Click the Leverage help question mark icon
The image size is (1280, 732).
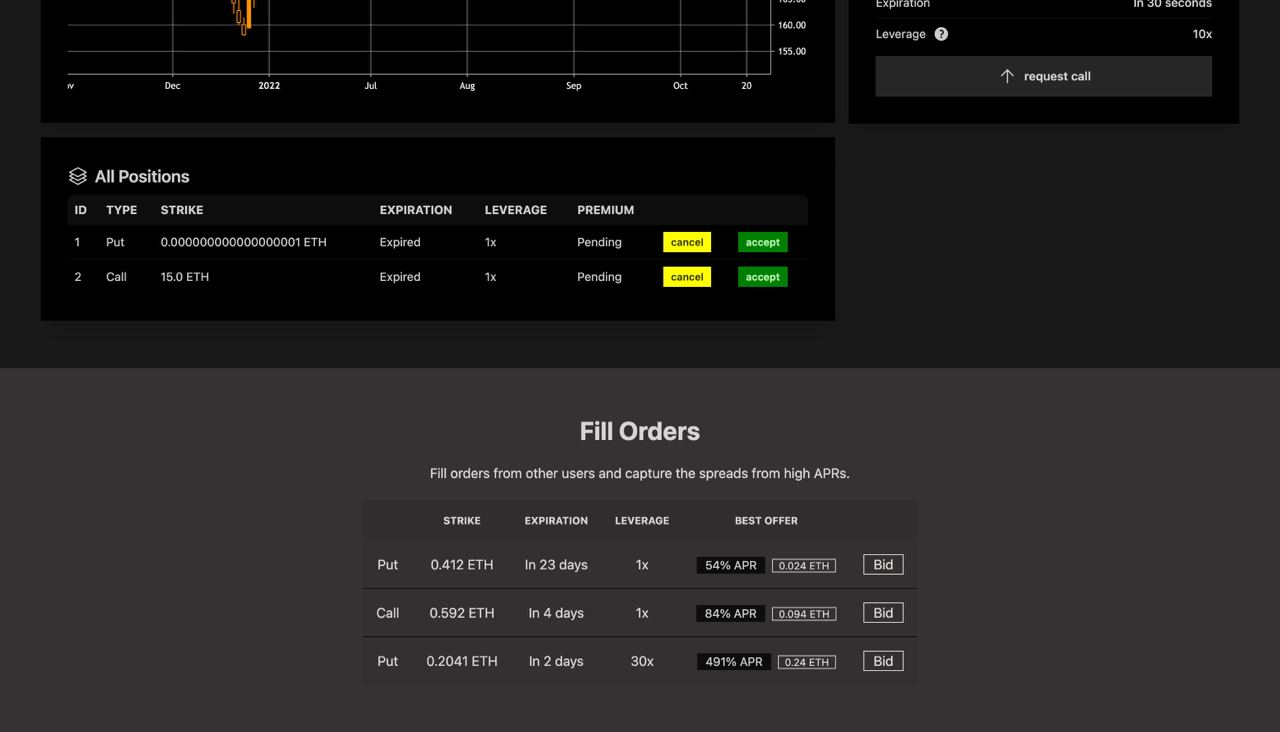point(941,34)
